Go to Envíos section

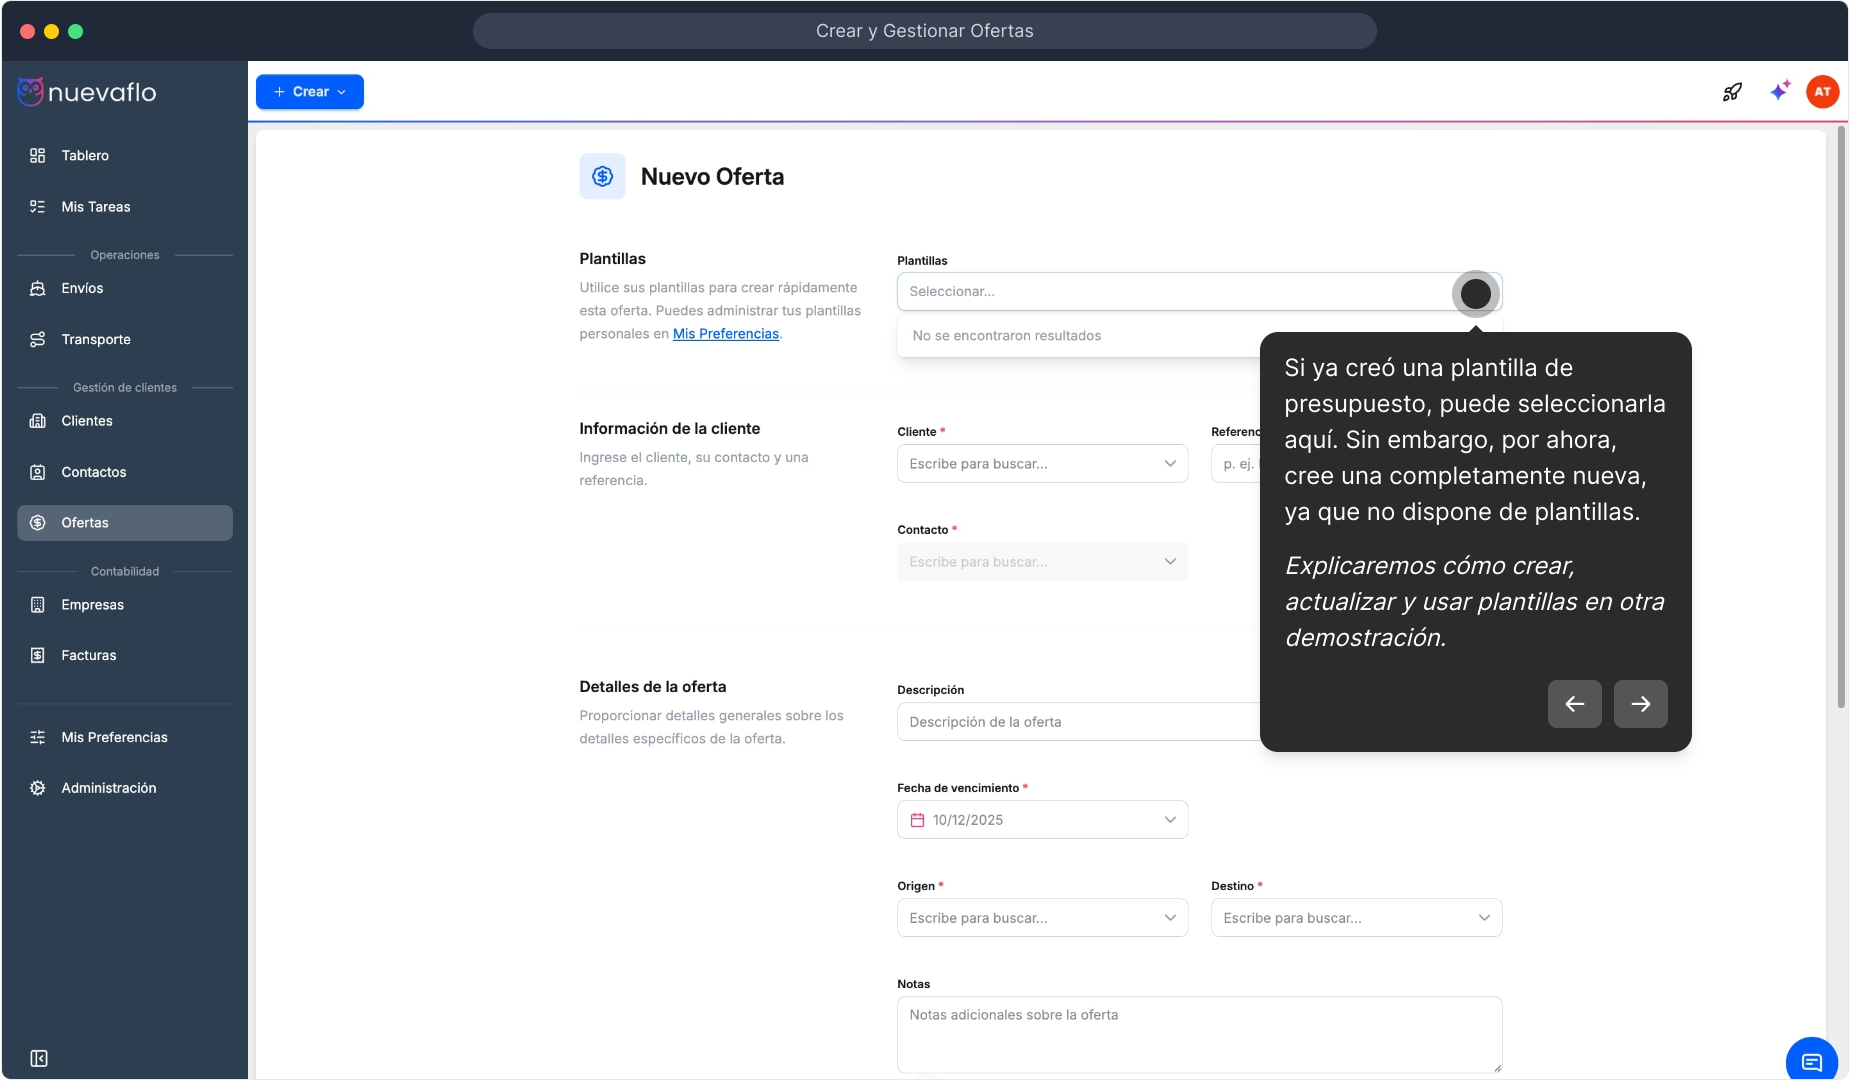[82, 288]
